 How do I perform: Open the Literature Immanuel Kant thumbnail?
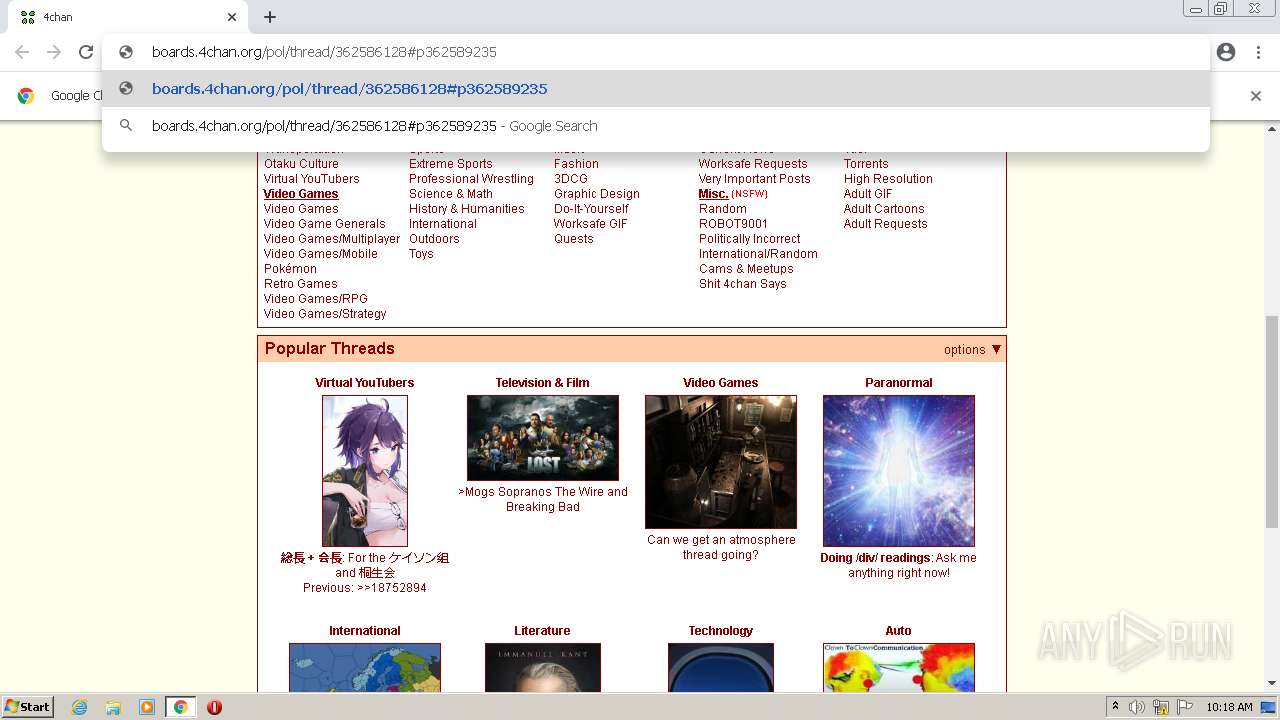pyautogui.click(x=543, y=667)
